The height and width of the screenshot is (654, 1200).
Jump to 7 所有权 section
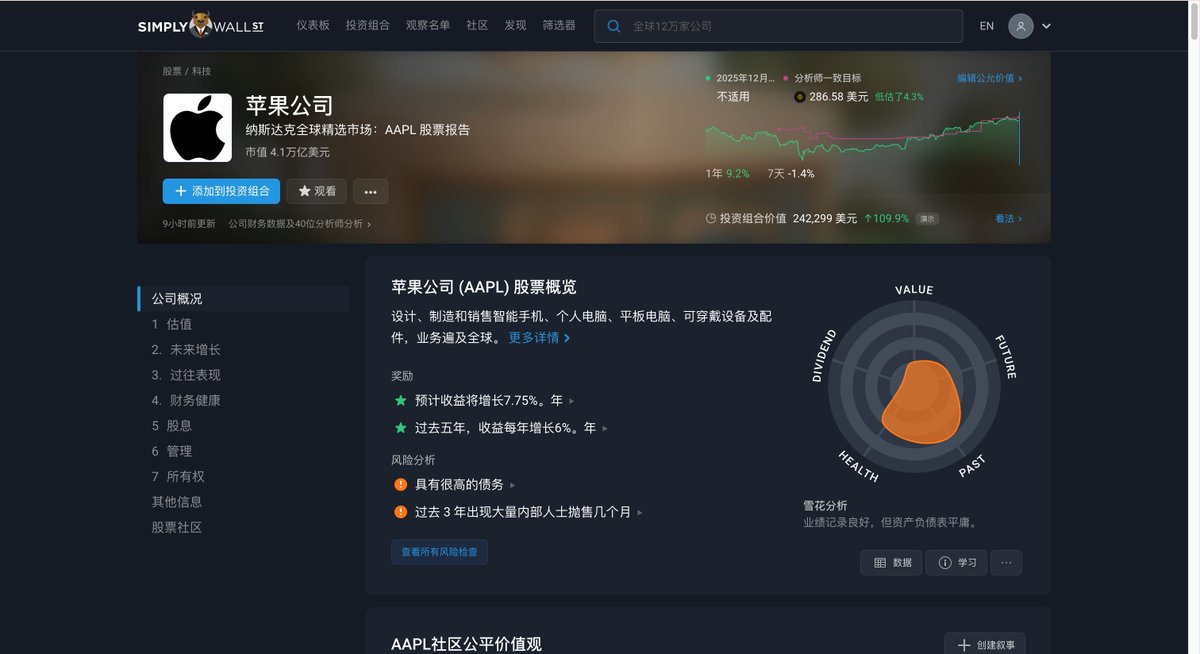point(178,477)
